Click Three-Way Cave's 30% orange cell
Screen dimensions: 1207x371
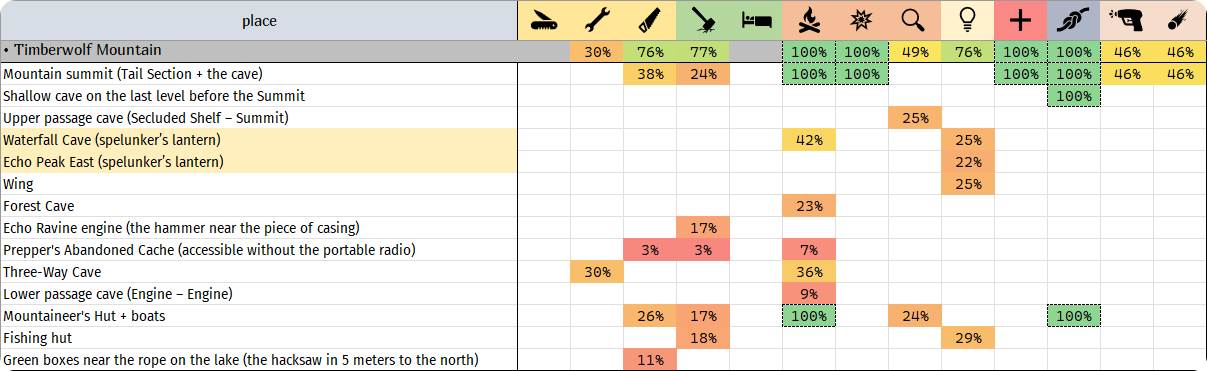[597, 272]
